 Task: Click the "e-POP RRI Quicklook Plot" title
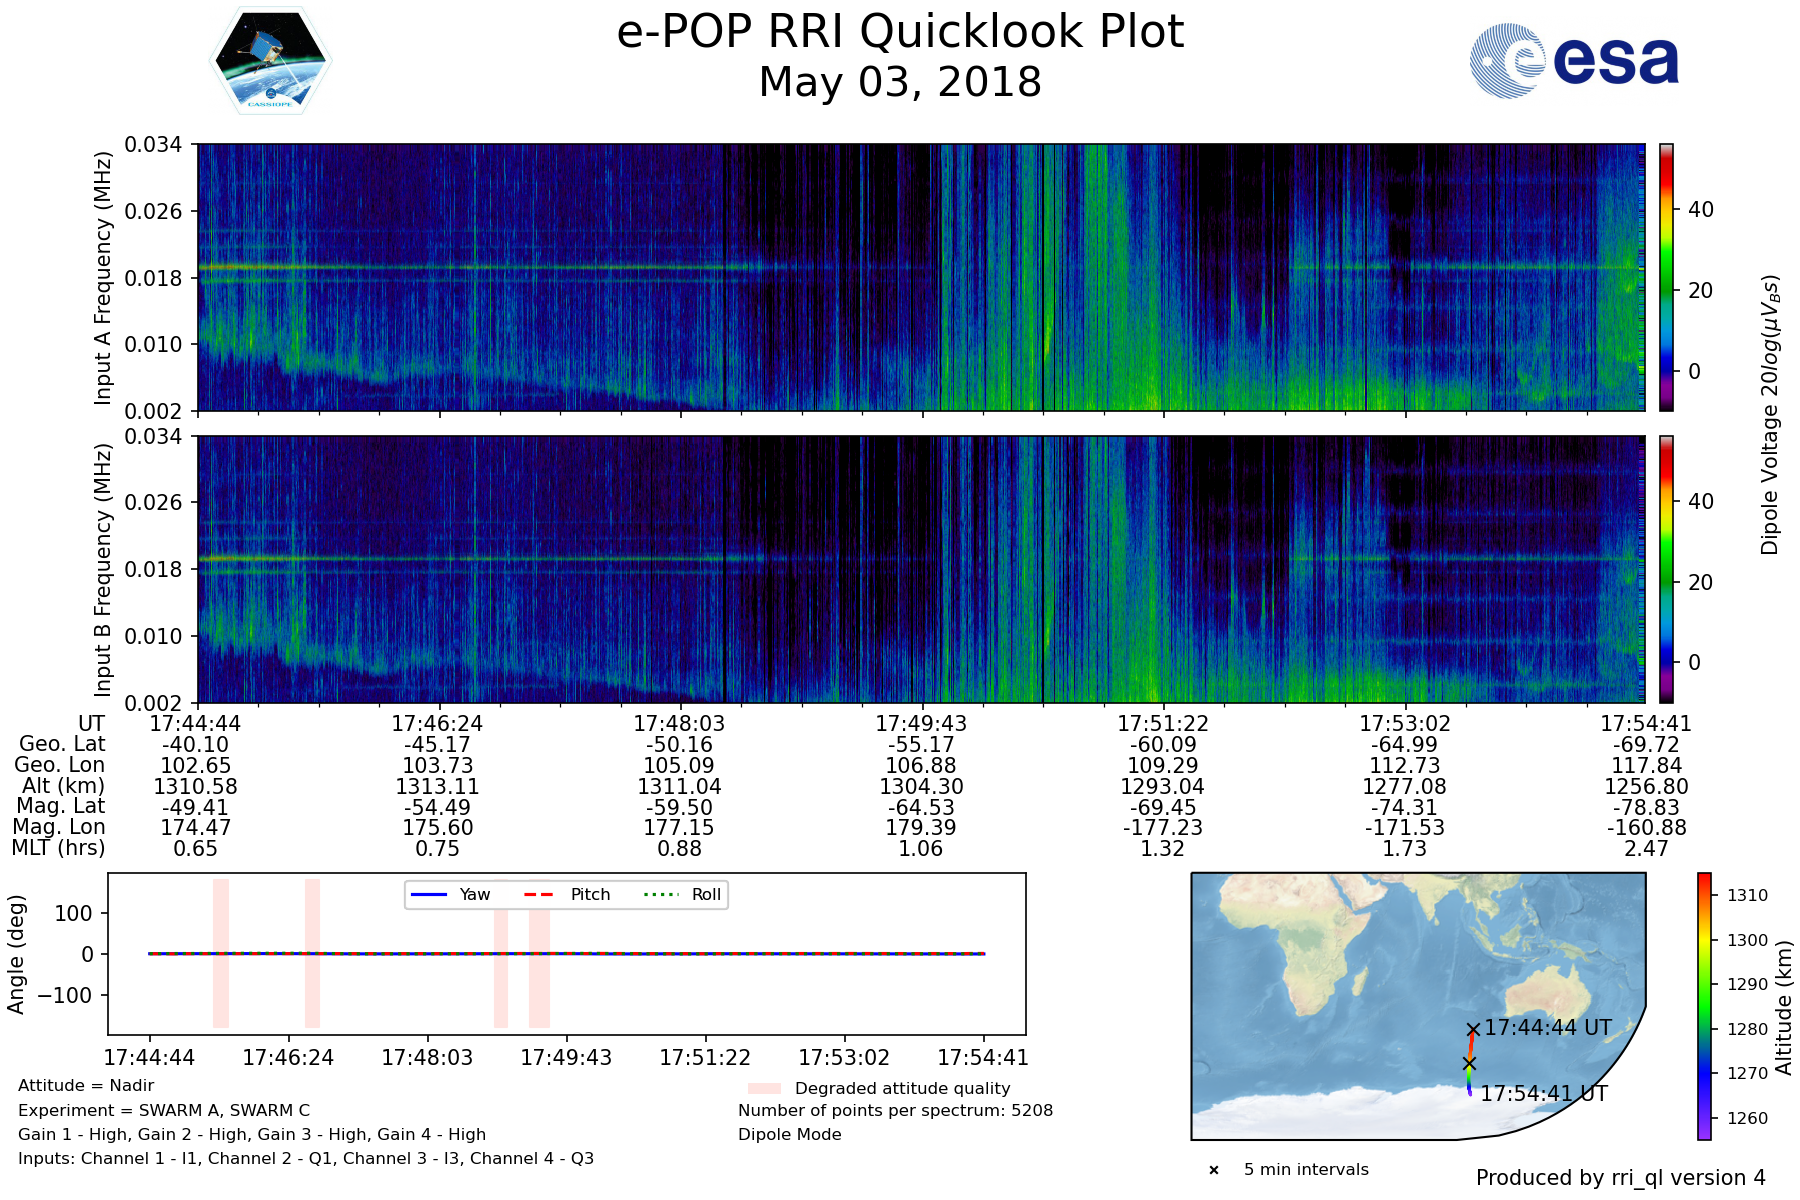point(900,32)
